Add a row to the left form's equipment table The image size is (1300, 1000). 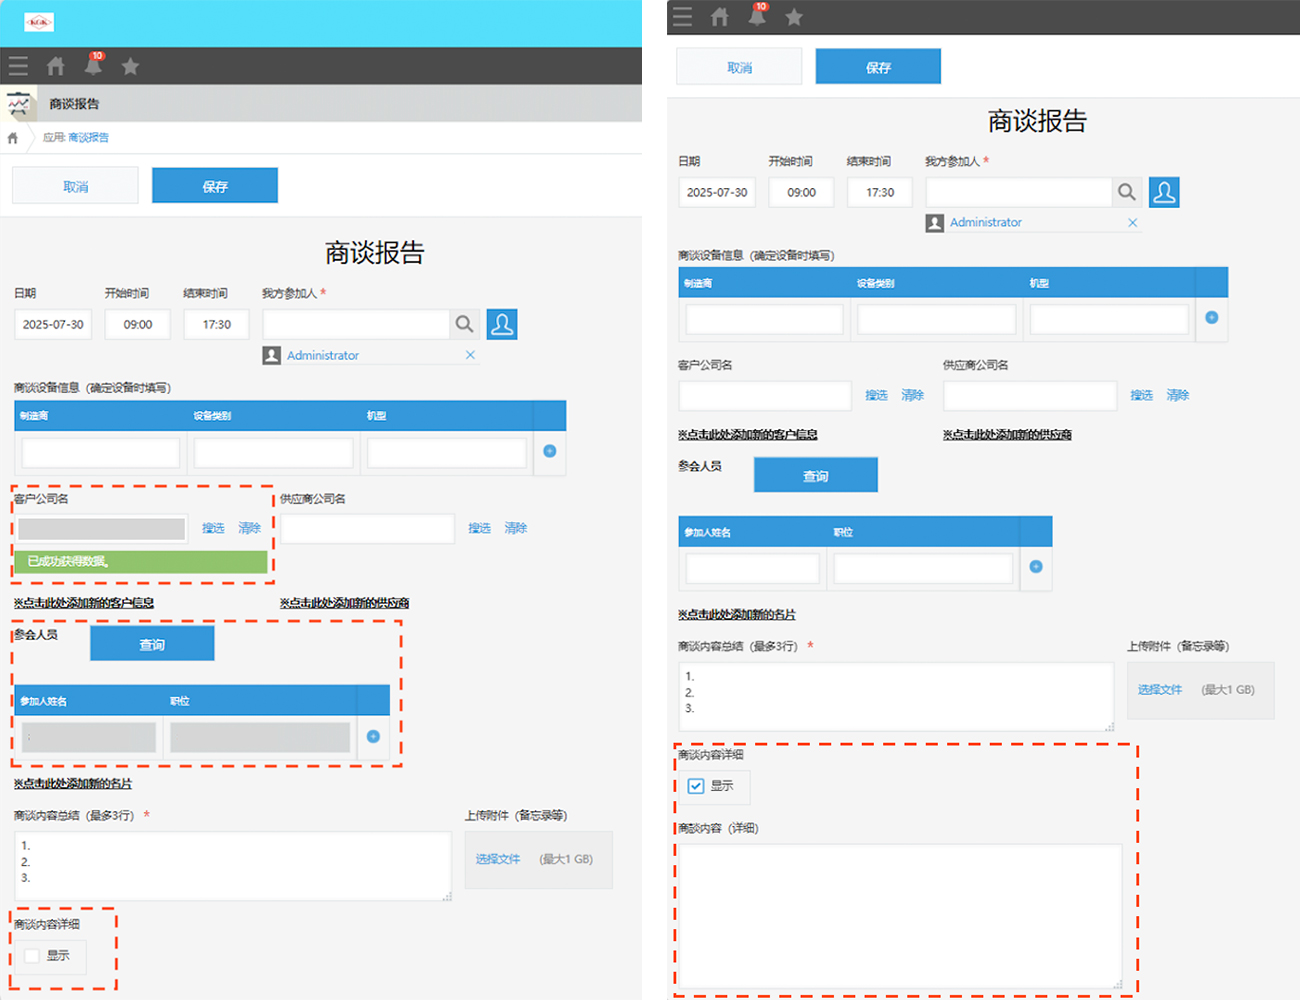(x=549, y=451)
